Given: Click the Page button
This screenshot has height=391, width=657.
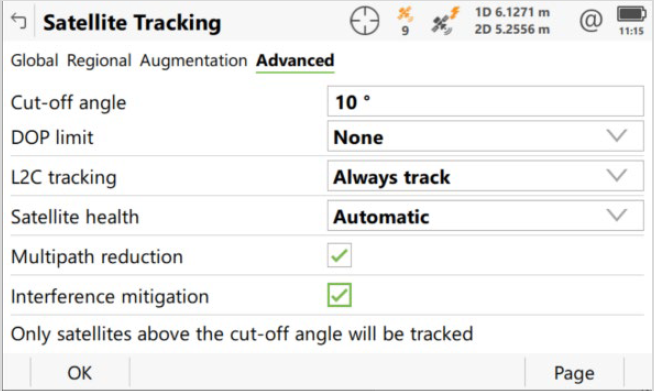Looking at the screenshot, I should point(574,373).
